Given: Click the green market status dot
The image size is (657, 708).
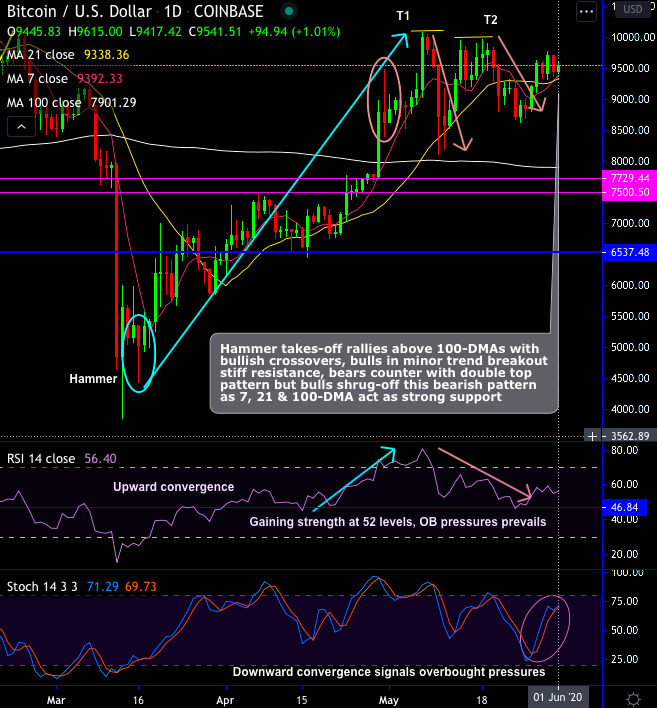Looking at the screenshot, I should click(289, 11).
